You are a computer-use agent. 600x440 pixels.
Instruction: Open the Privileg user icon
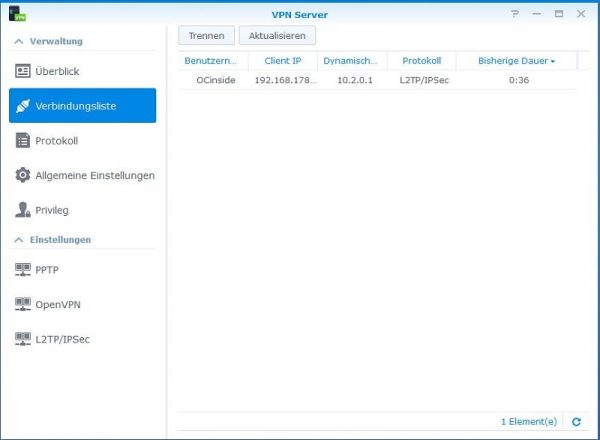coord(24,210)
